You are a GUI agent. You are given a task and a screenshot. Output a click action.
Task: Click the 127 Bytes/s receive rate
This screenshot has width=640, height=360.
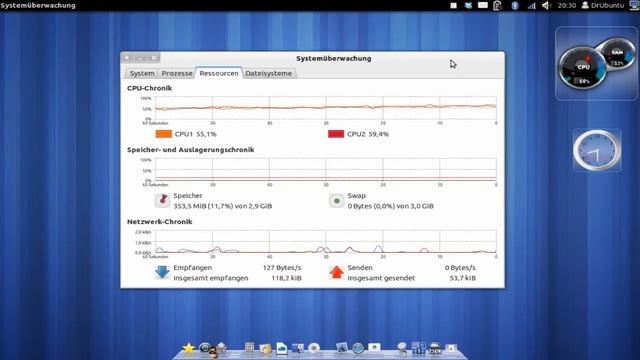pos(282,268)
